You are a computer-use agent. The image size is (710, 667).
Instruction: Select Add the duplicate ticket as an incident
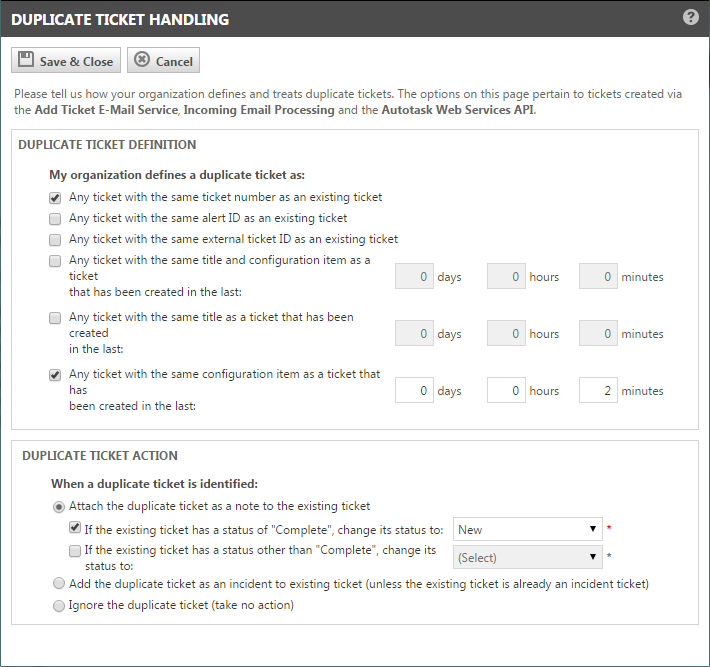point(59,583)
